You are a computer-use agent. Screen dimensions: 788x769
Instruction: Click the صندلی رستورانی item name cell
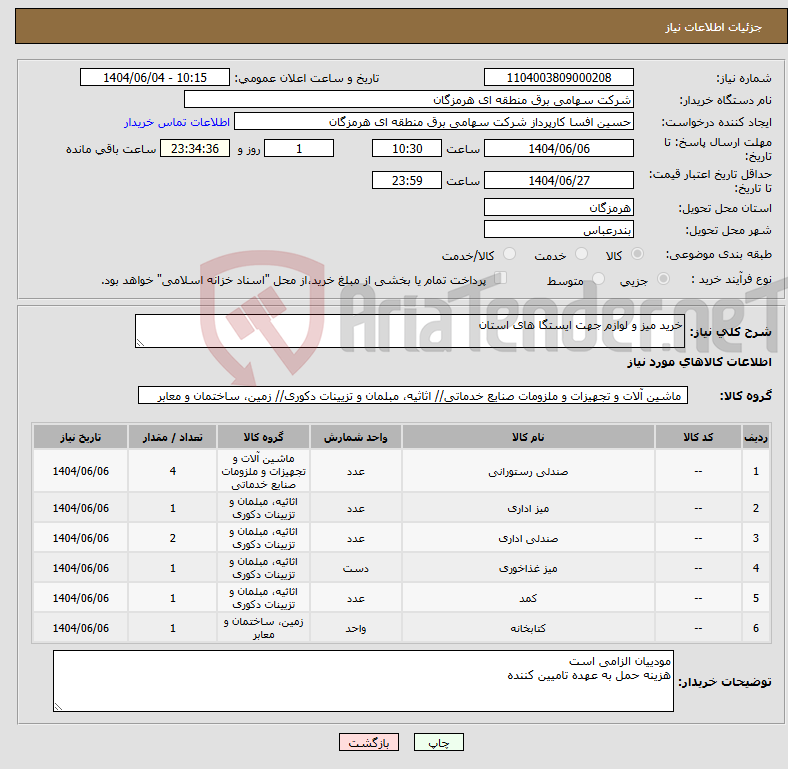pyautogui.click(x=528, y=471)
